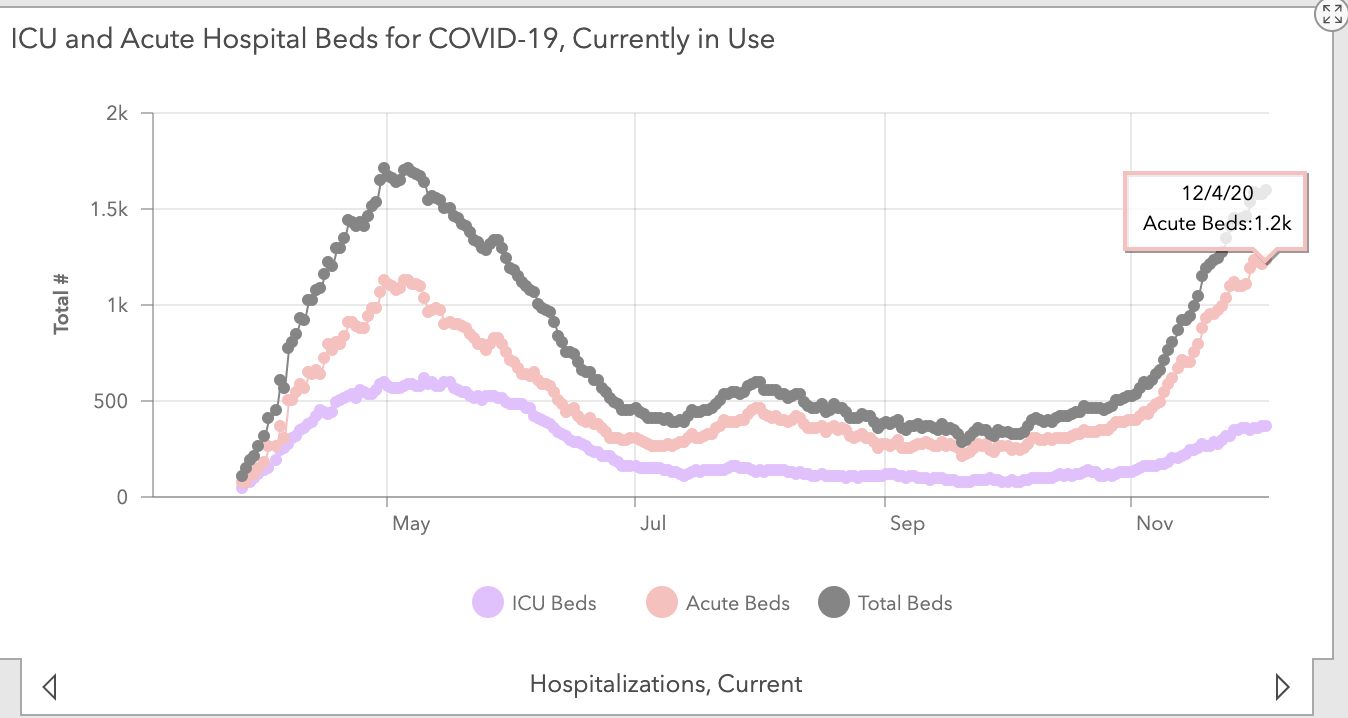Select the Hospitalizations, Current tab title
Viewport: 1348px width, 718px height.
(x=666, y=684)
